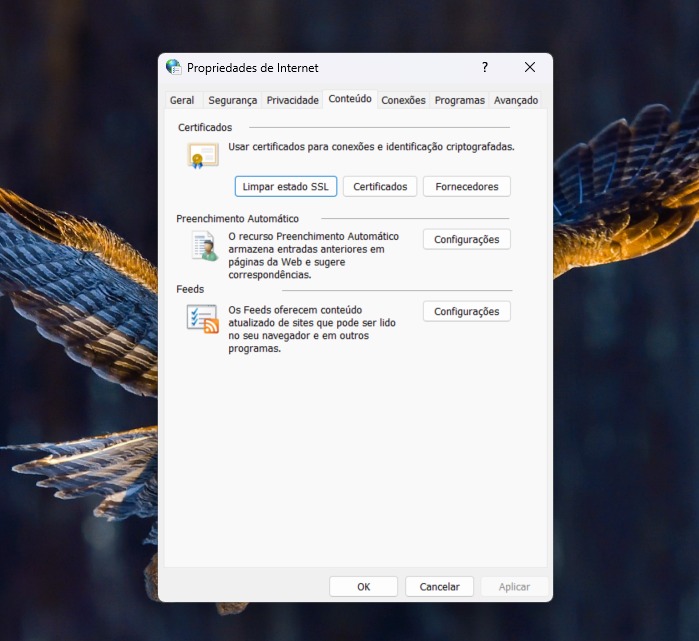Viewport: 699px width, 641px height.
Task: Switch to the Geral tab
Action: point(182,100)
